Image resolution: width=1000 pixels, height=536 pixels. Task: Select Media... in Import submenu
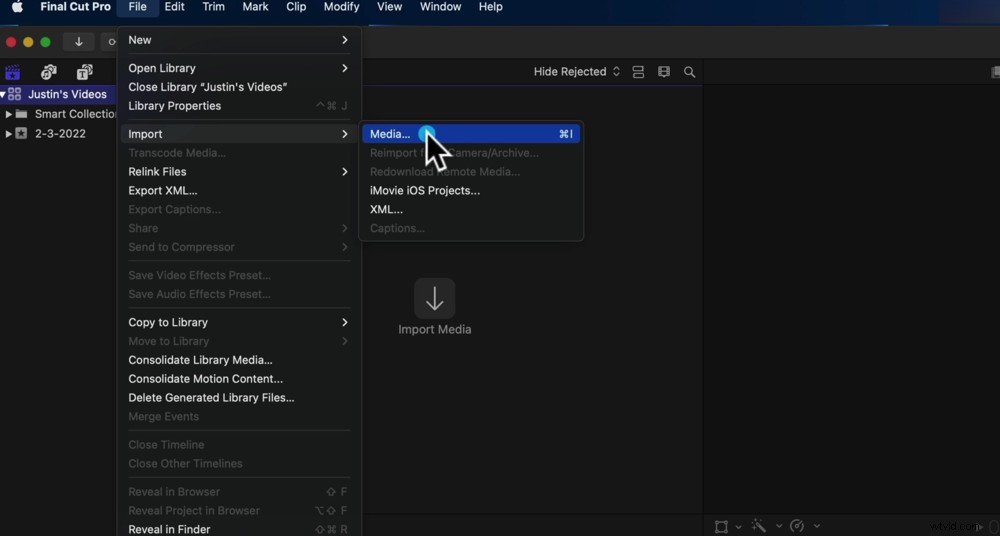tap(471, 134)
